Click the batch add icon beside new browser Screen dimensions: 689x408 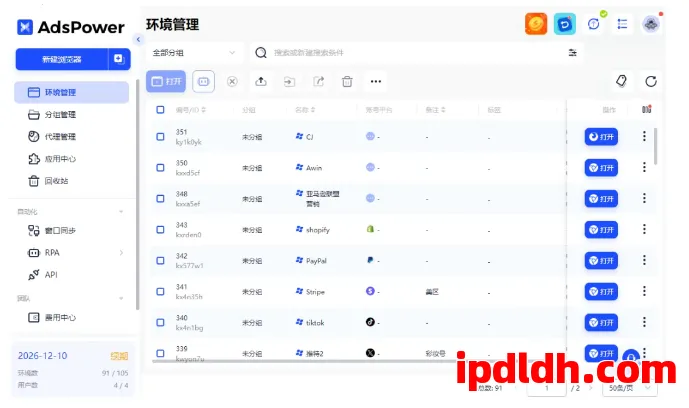[119, 59]
